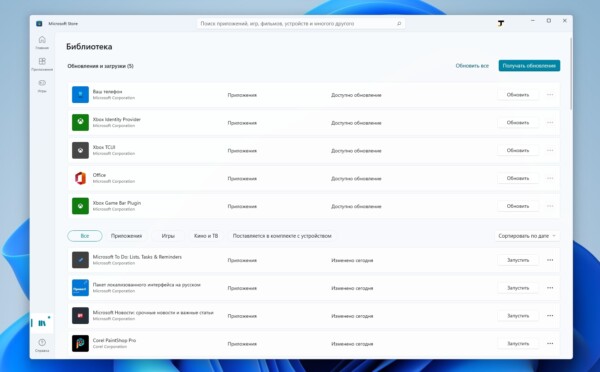600x372 pixels.
Task: Open more options for Ваш телефон
Action: coord(550,95)
